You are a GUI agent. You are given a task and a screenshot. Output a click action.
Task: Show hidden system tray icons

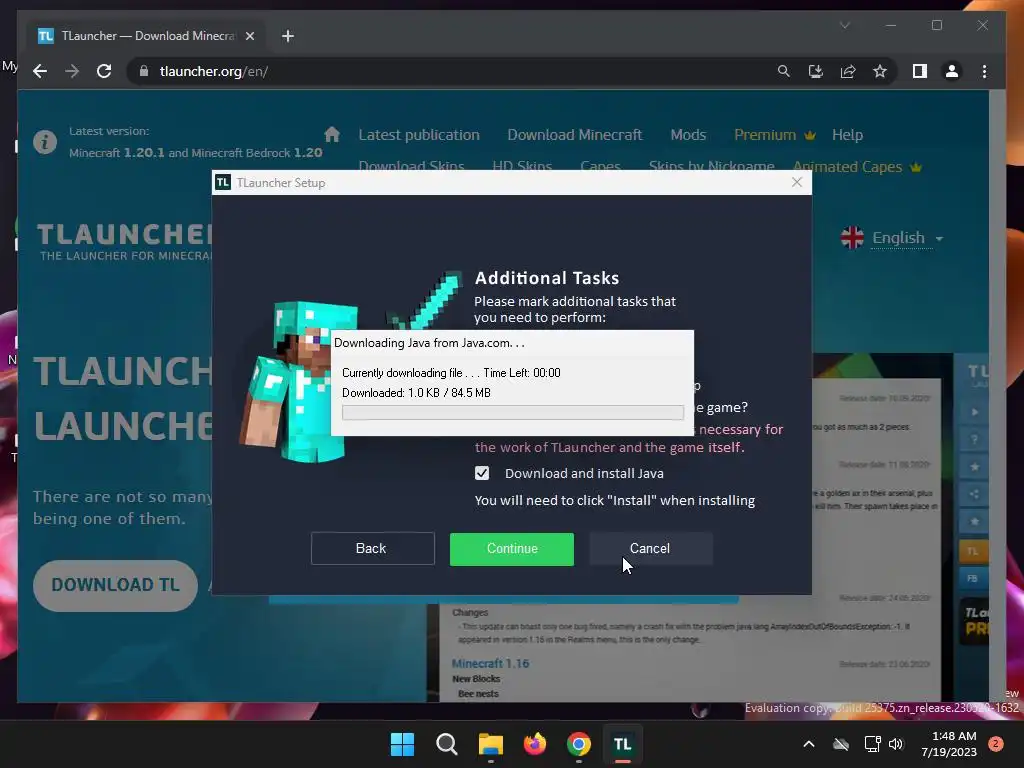pos(808,744)
